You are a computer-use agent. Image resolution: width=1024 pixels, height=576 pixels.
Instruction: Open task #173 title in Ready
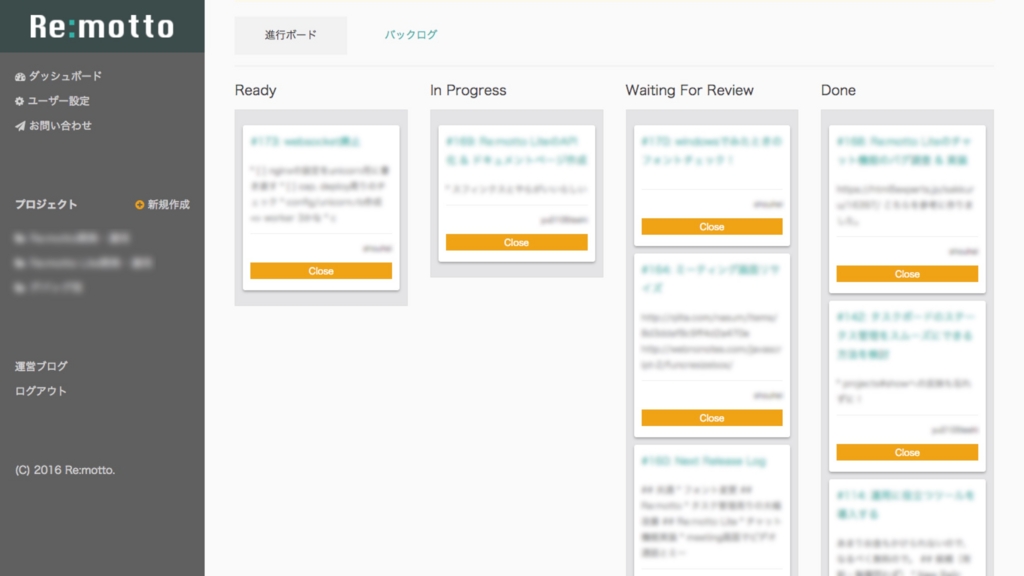pos(305,142)
